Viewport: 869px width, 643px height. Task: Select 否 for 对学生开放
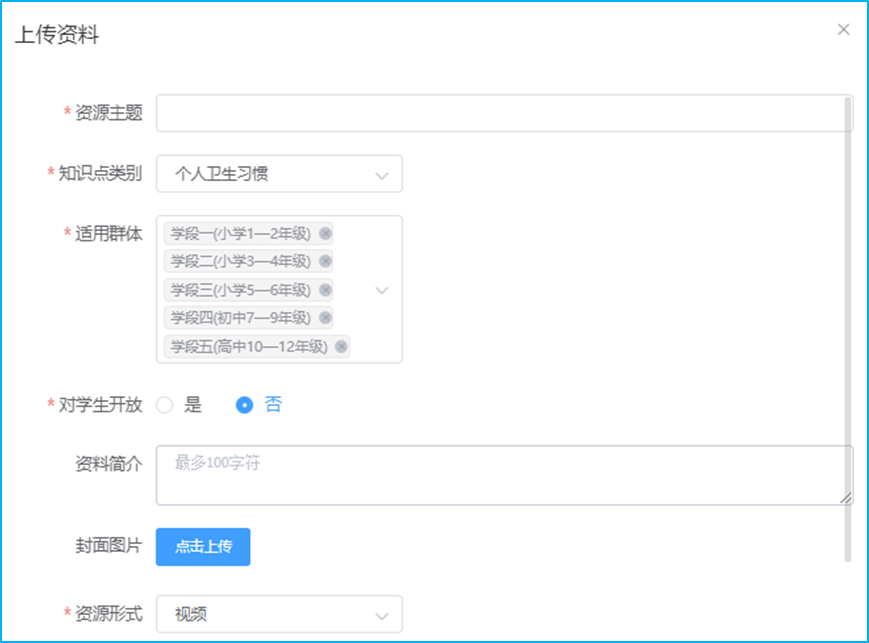tap(245, 405)
